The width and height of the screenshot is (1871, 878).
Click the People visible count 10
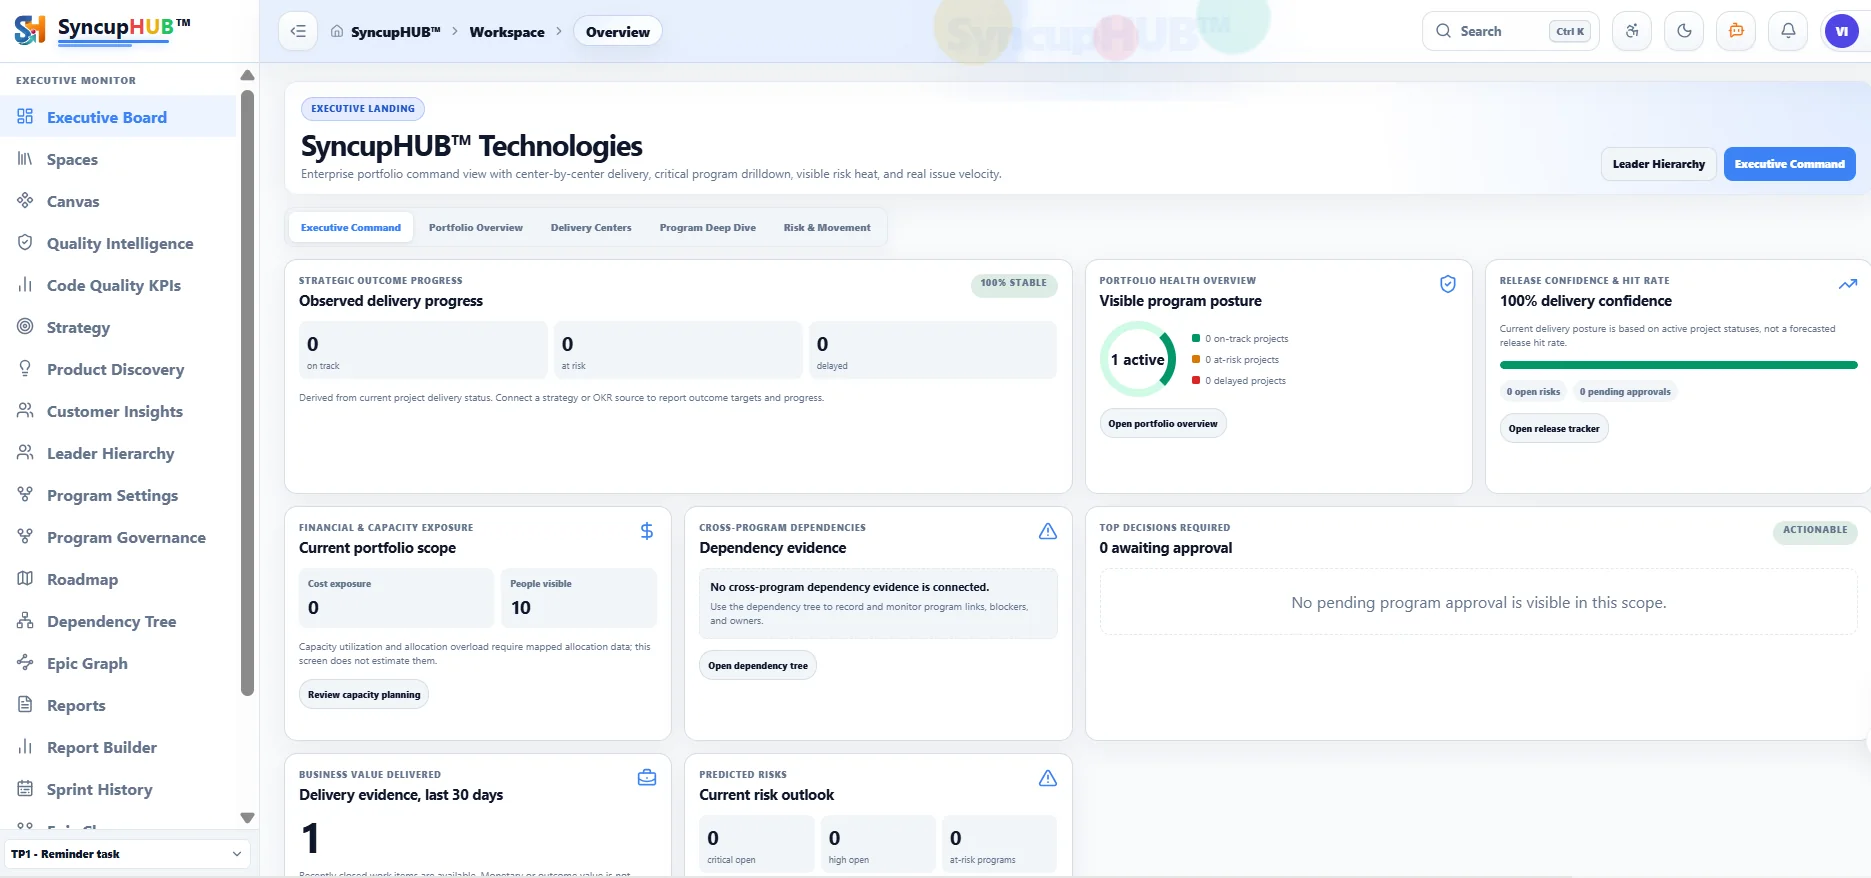(521, 608)
